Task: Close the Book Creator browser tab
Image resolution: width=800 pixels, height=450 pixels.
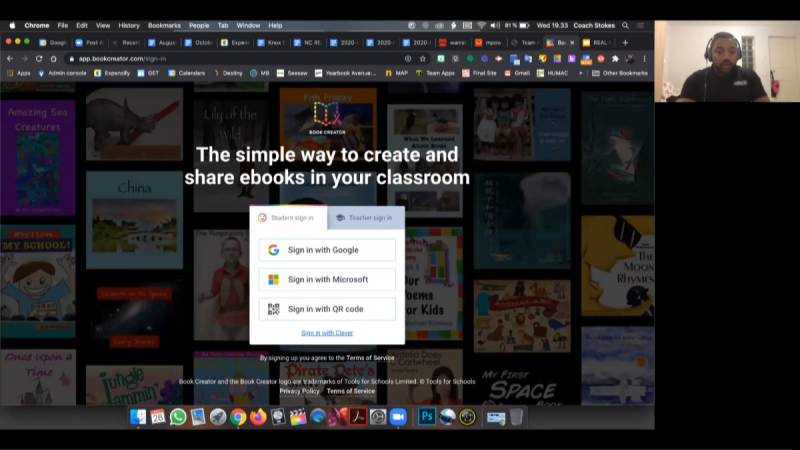Action: (572, 43)
